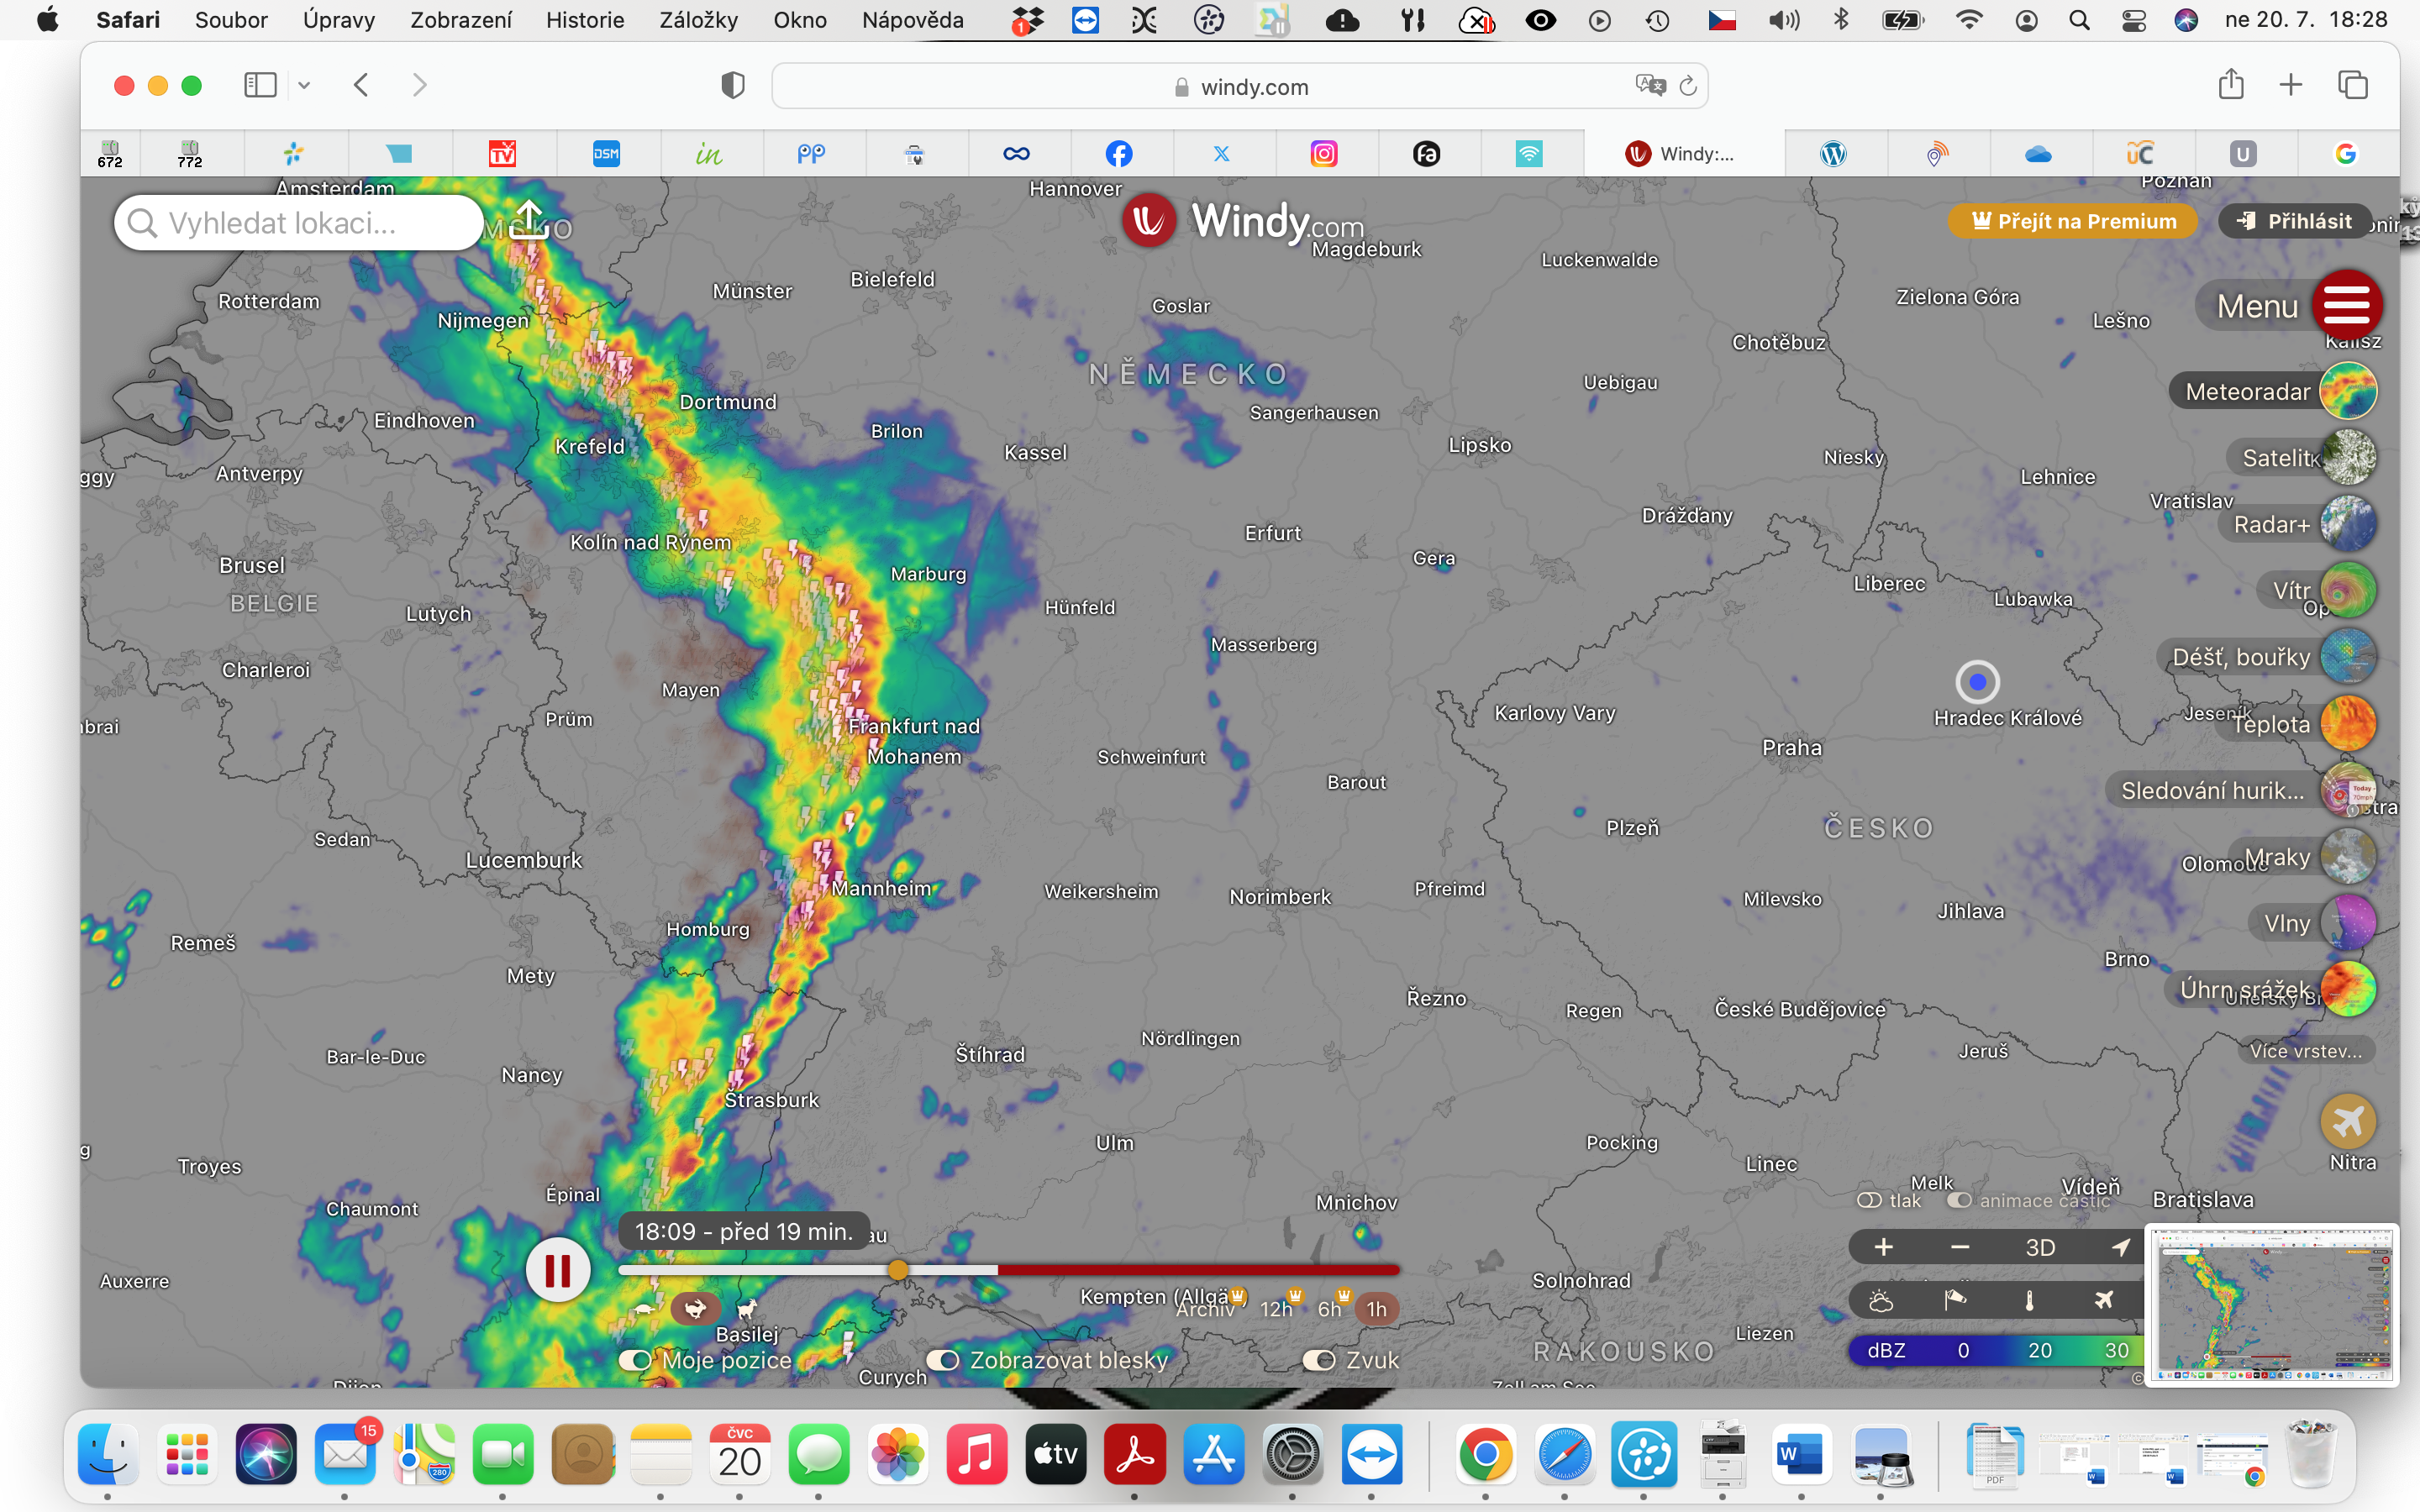Open the red hamburger Menu button
This screenshot has height=1512, width=2420.
[x=2346, y=305]
